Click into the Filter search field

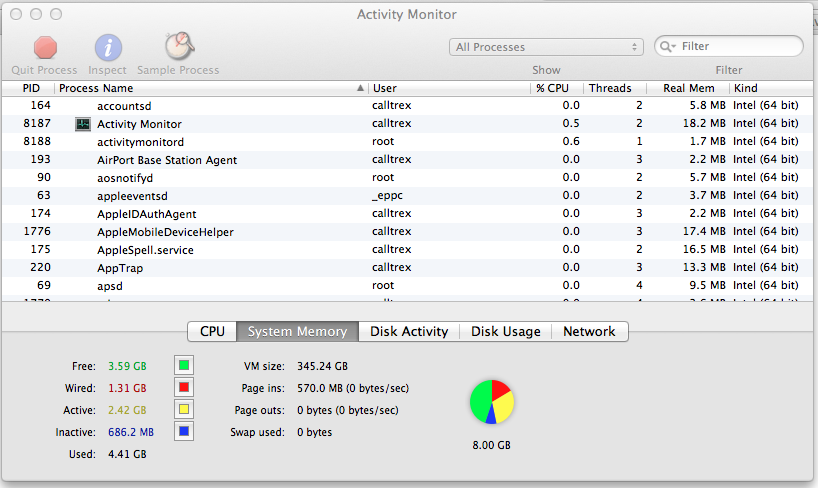click(x=728, y=46)
